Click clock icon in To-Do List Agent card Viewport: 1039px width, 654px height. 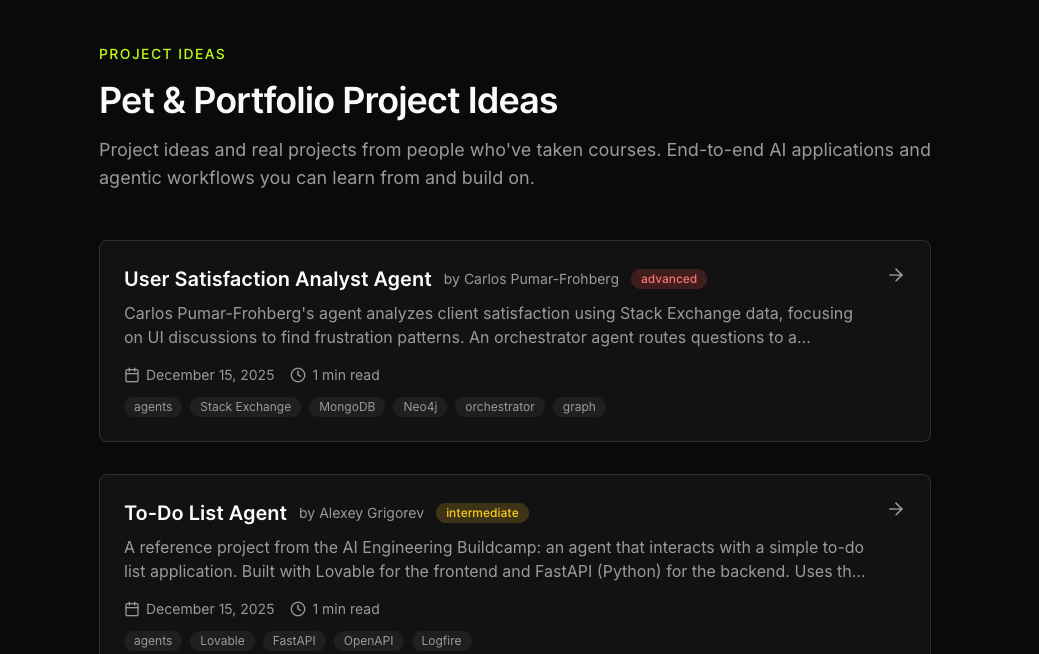298,609
